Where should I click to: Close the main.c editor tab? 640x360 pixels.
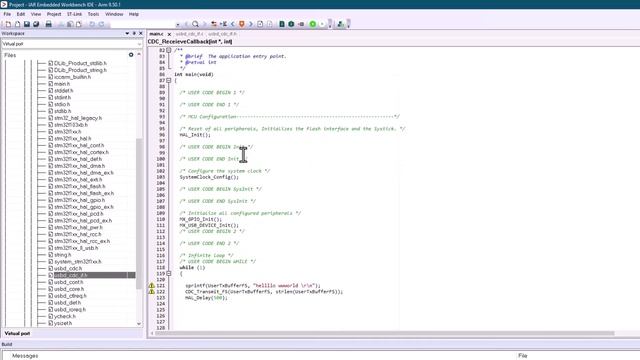click(169, 34)
